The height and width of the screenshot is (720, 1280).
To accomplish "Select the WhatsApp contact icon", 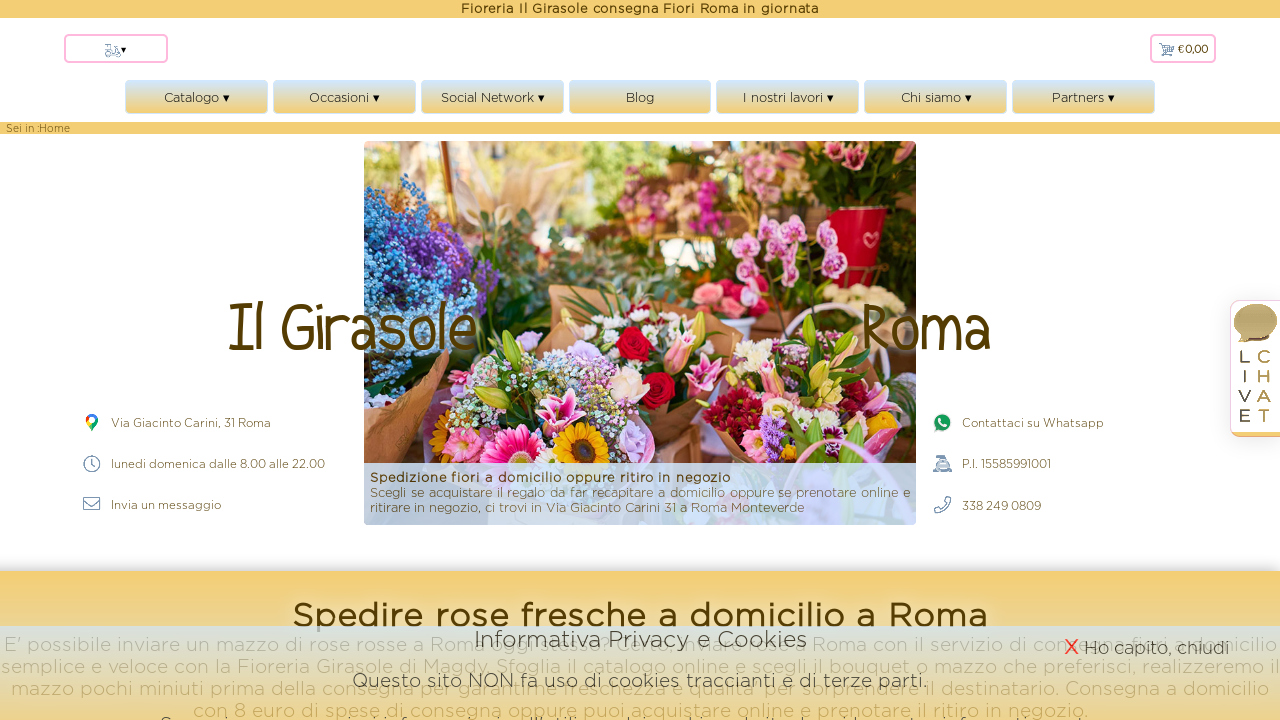I will coord(941,422).
